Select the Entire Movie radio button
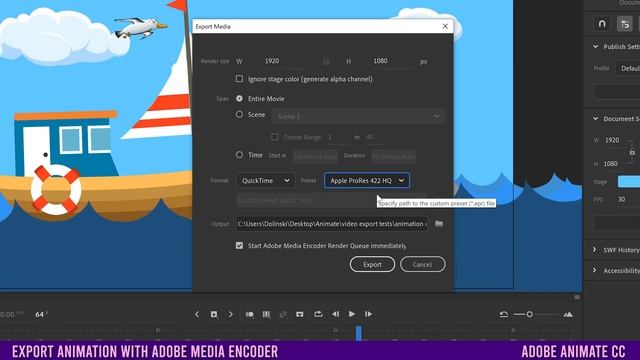 click(239, 98)
